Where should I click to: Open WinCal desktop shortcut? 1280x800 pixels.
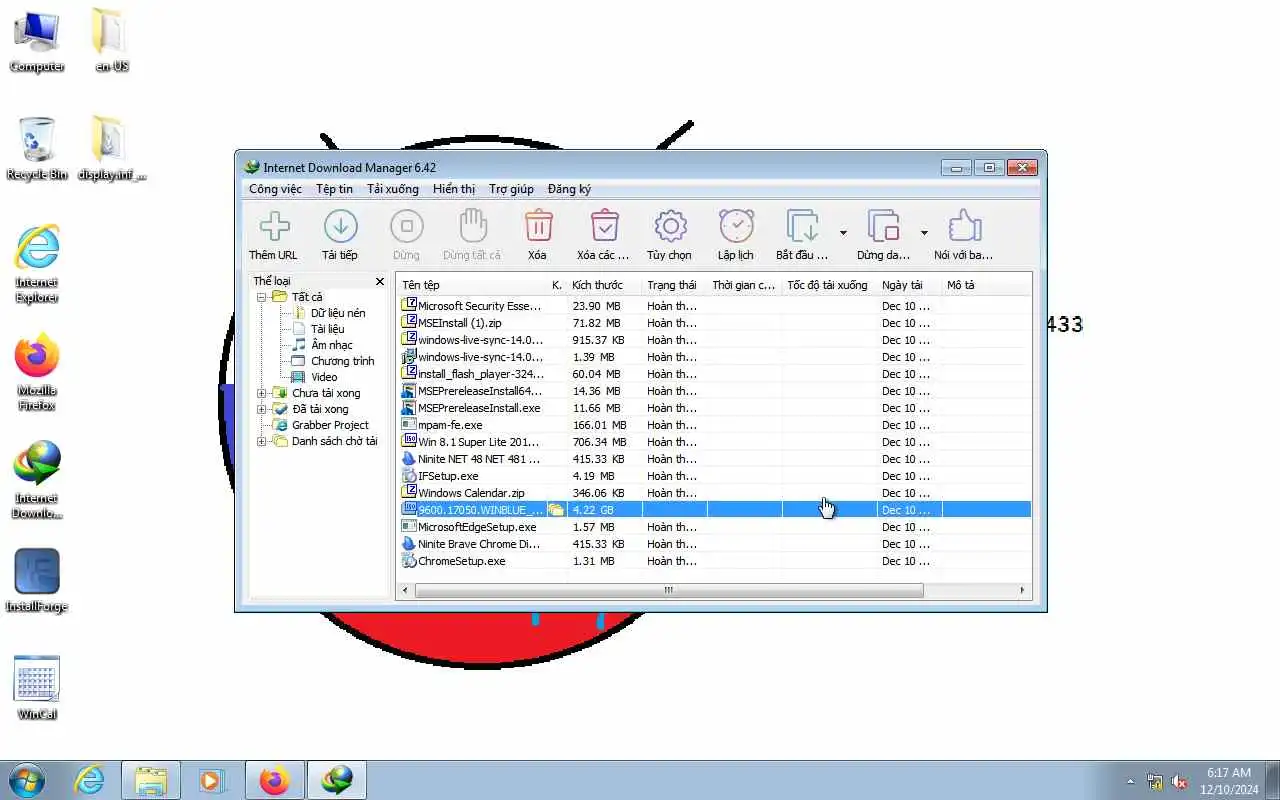point(37,688)
